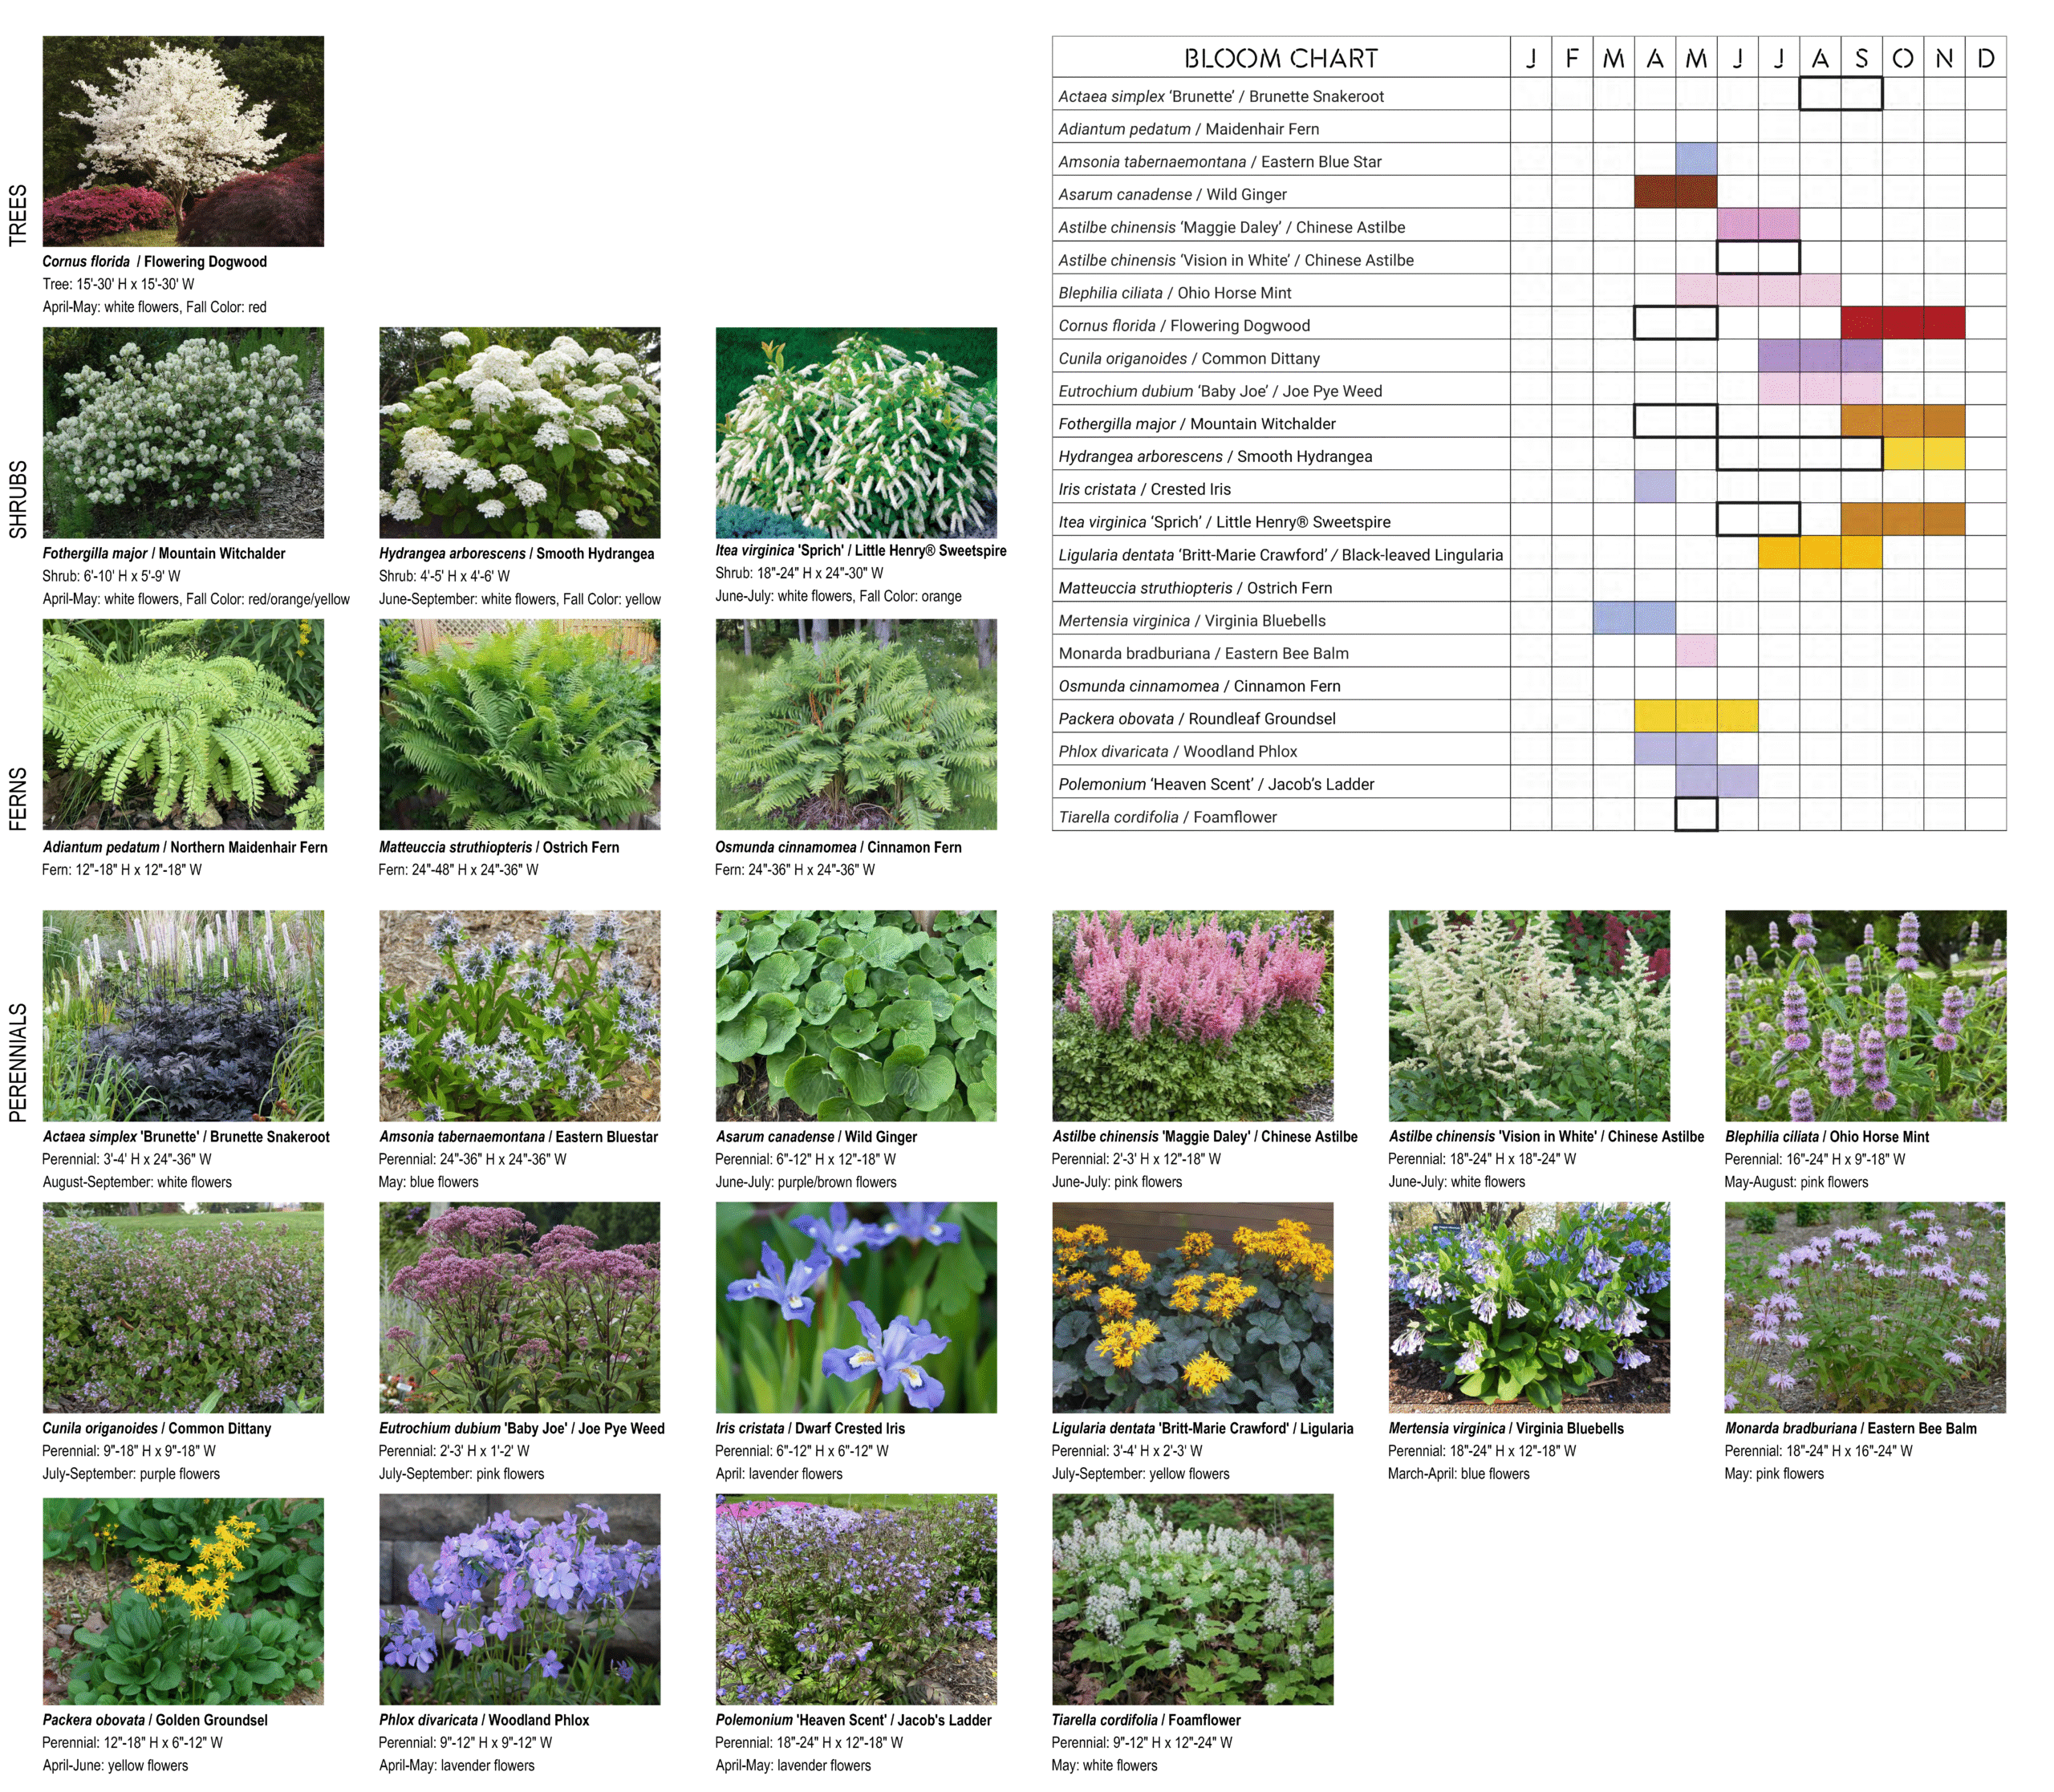The image size is (2054, 1792).
Task: Open the Dwarf Crested Iris photo
Action: click(x=856, y=1307)
